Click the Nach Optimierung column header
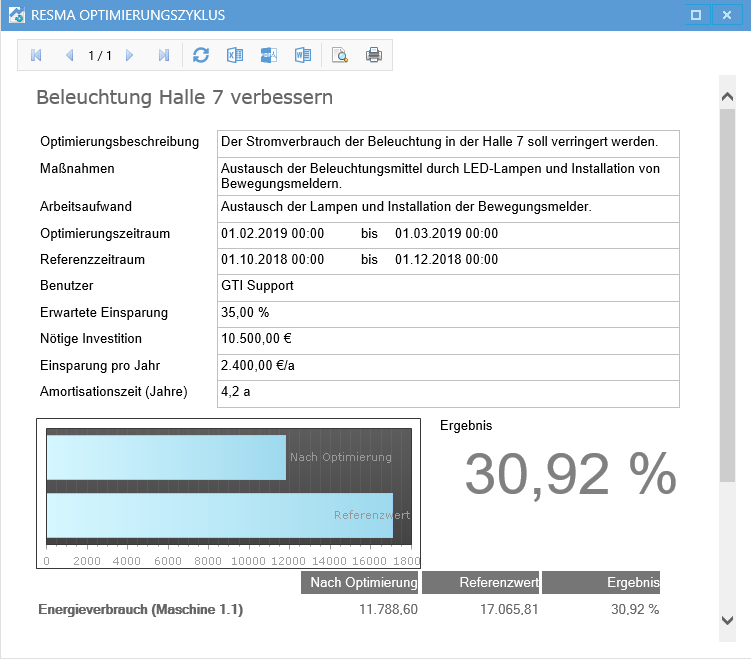751x659 pixels. (360, 583)
